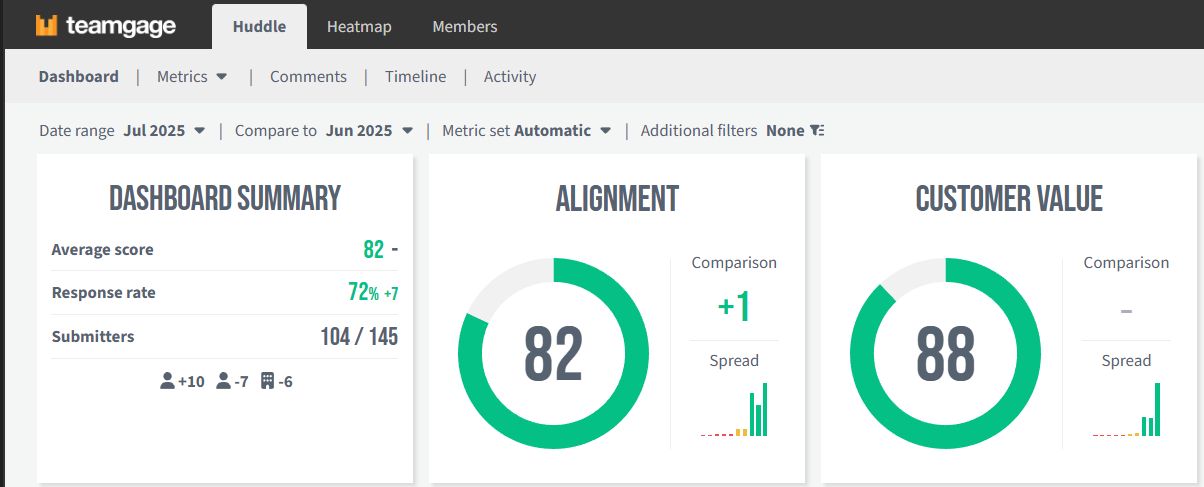The image size is (1204, 487).
Task: Open the Compare to Jun 2025 dropdown
Action: 407,131
